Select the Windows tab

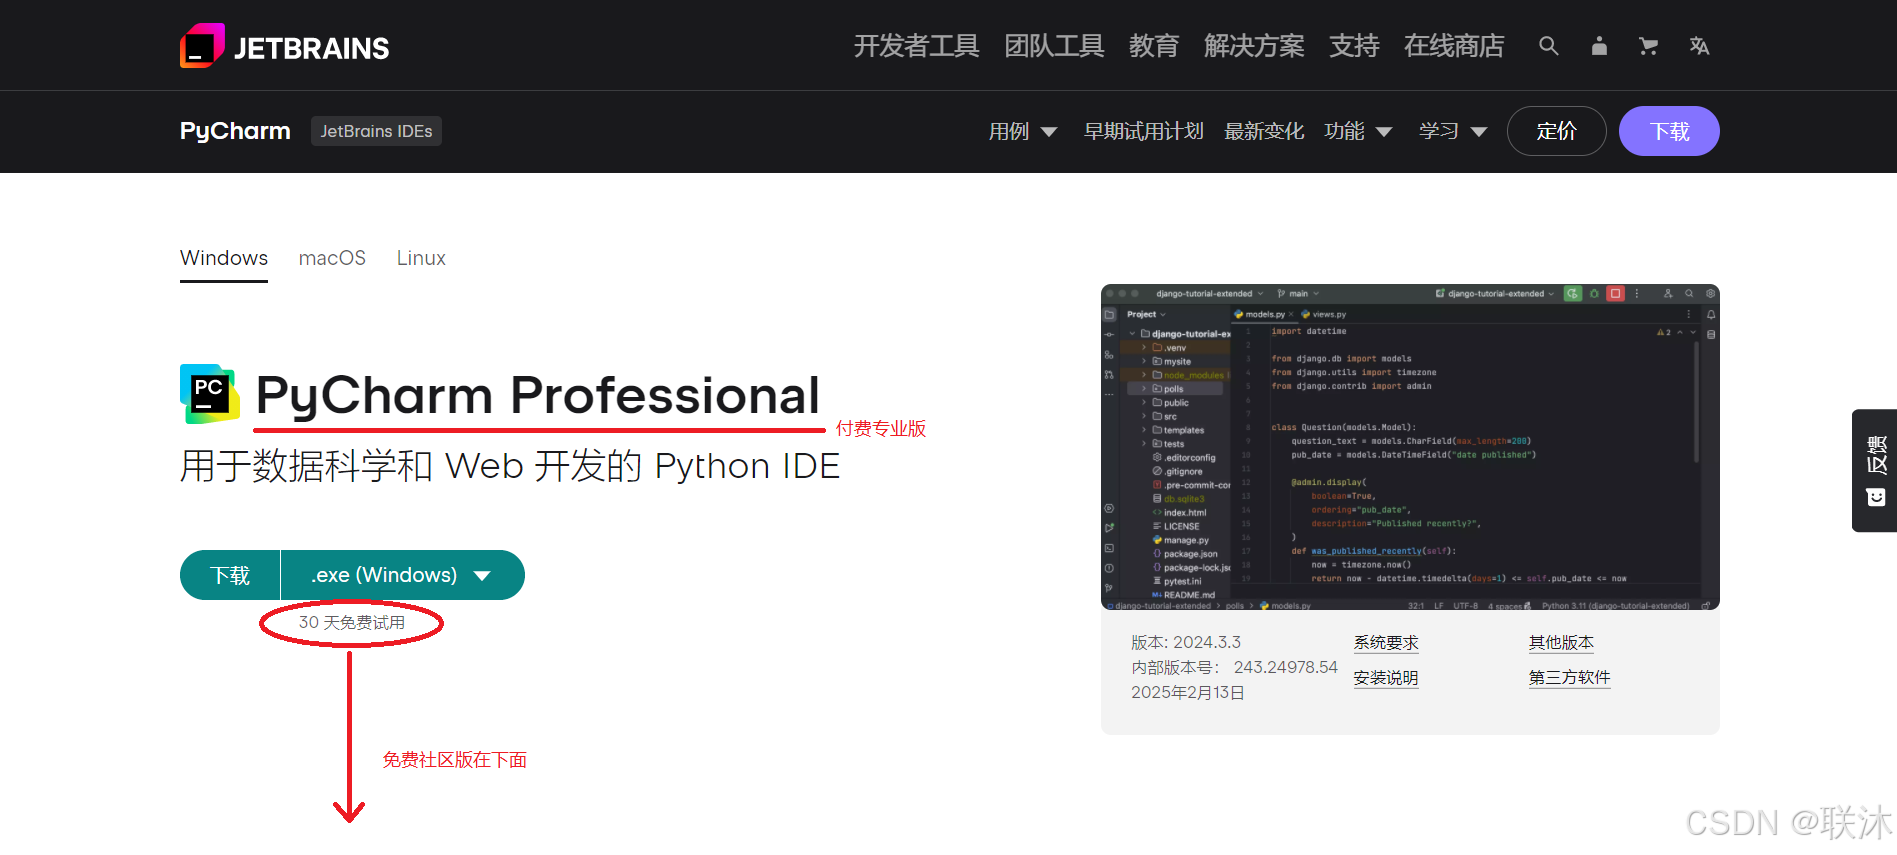224,258
